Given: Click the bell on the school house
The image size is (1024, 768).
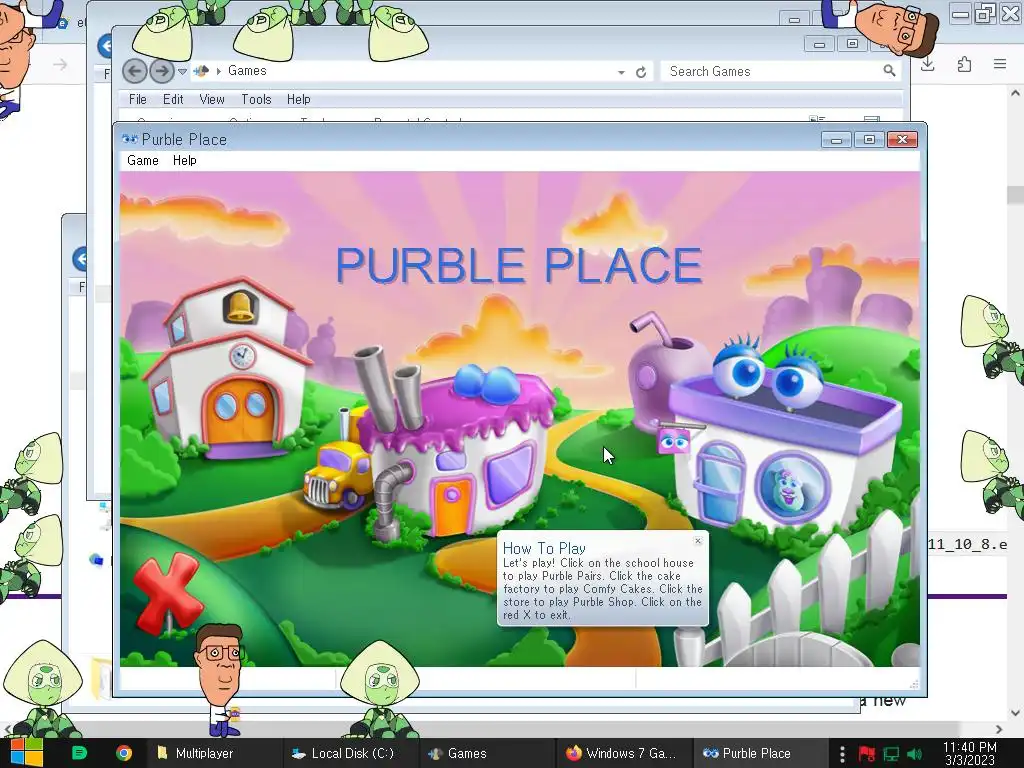Looking at the screenshot, I should click(x=239, y=306).
